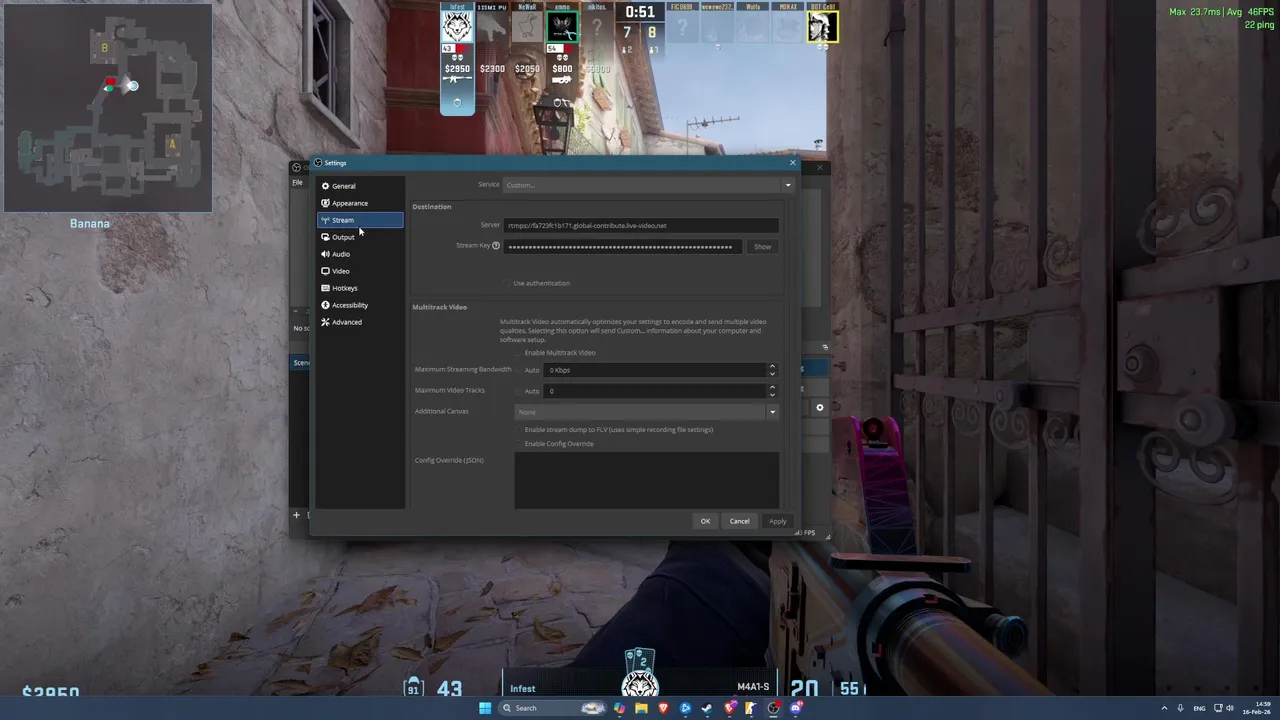Click the Maximum Video Tracks value field
The image size is (1280, 720).
(655, 391)
